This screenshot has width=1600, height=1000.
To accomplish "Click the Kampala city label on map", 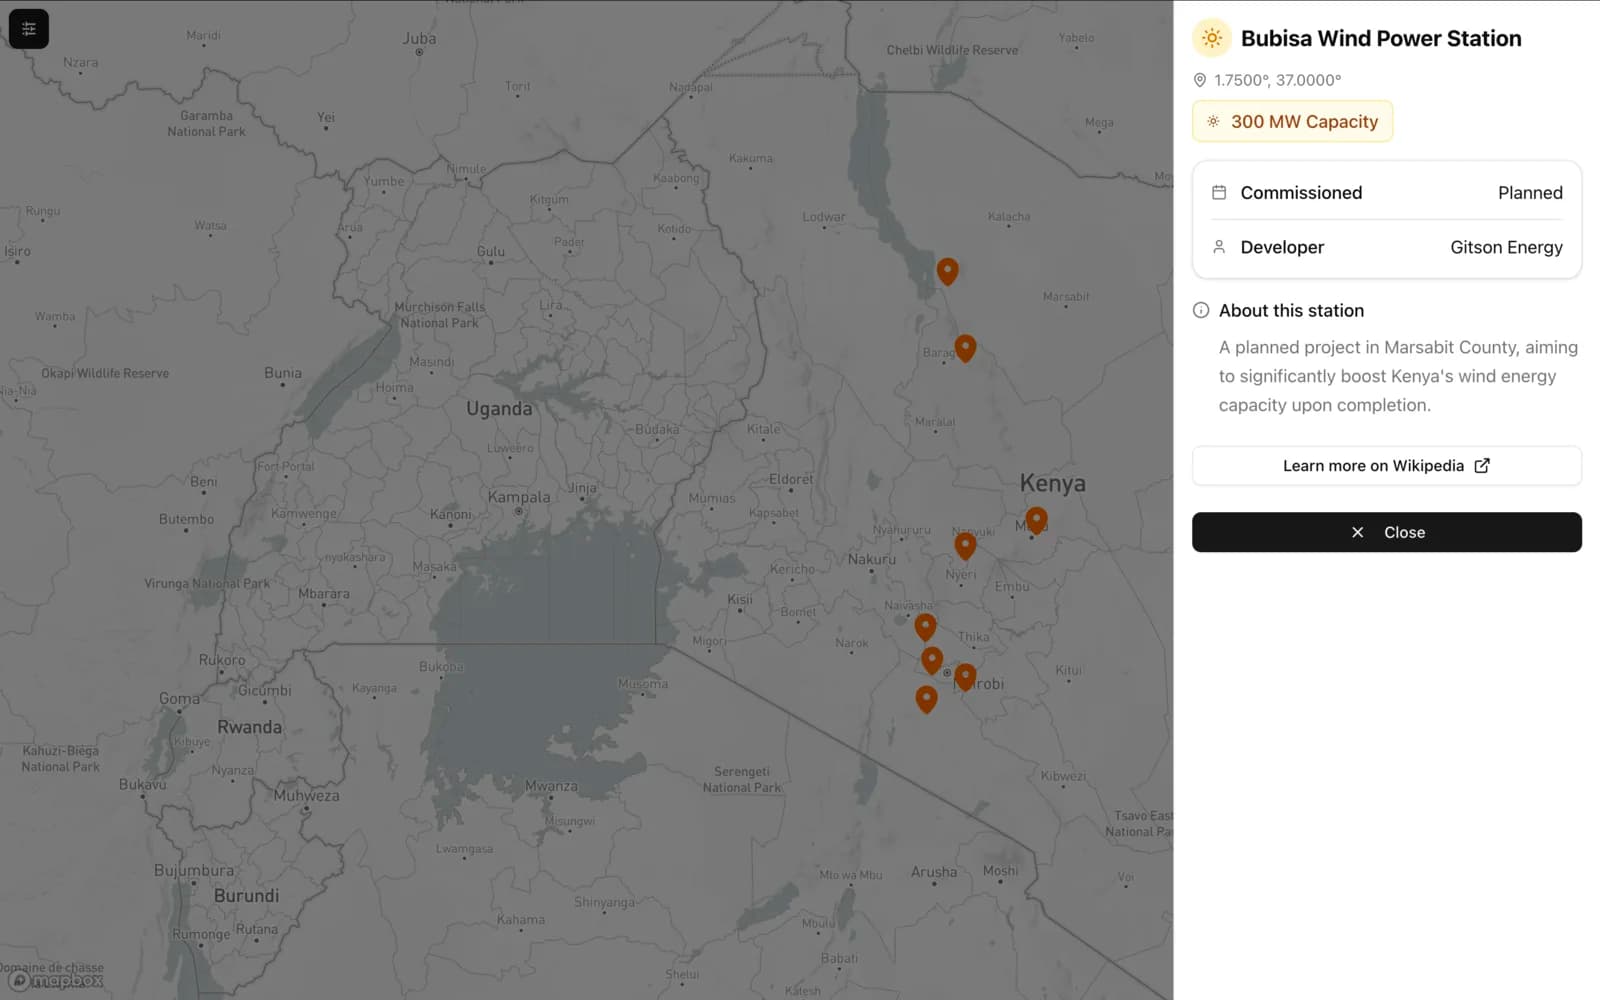I will coord(519,497).
